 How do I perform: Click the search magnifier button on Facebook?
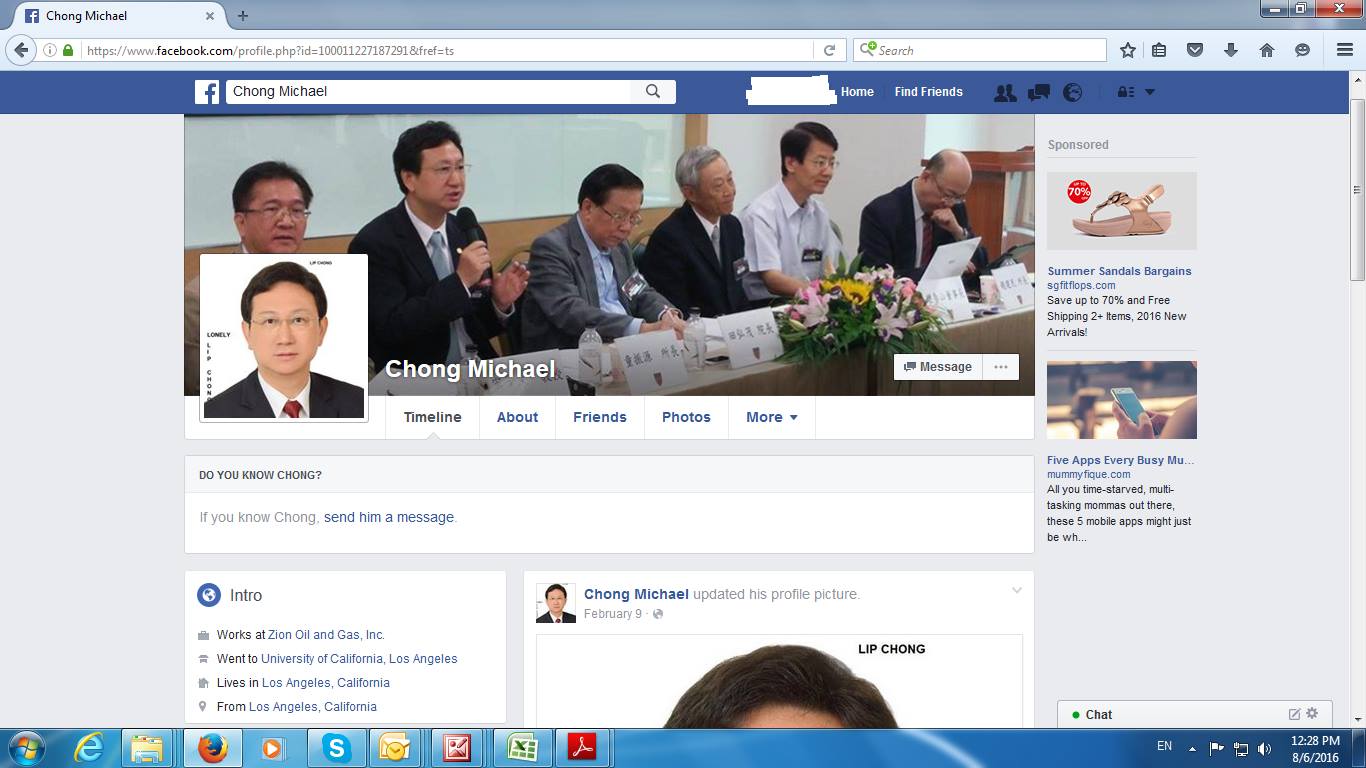[653, 92]
